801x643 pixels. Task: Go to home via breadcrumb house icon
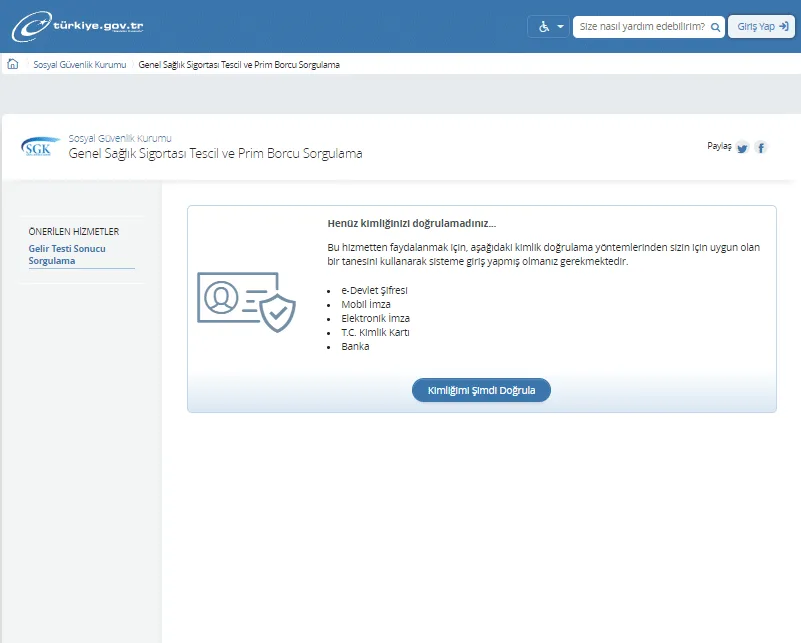point(13,64)
